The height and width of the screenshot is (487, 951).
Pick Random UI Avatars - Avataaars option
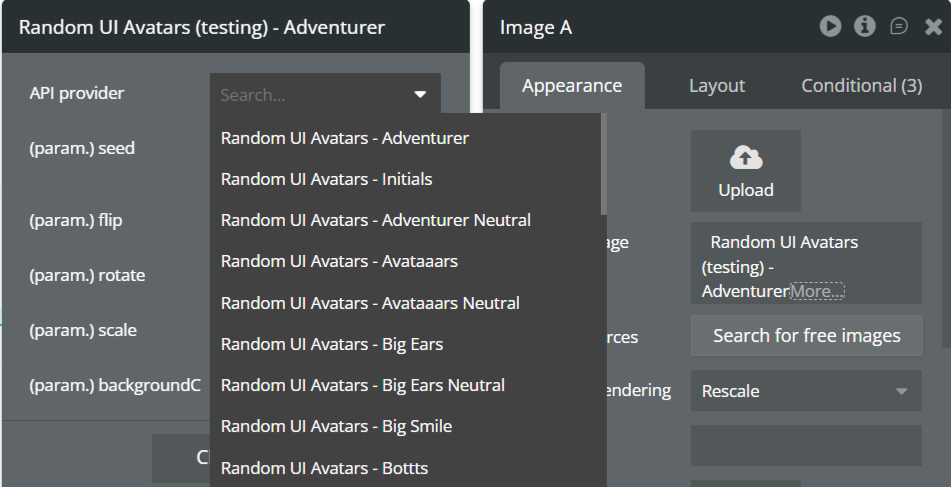[339, 261]
